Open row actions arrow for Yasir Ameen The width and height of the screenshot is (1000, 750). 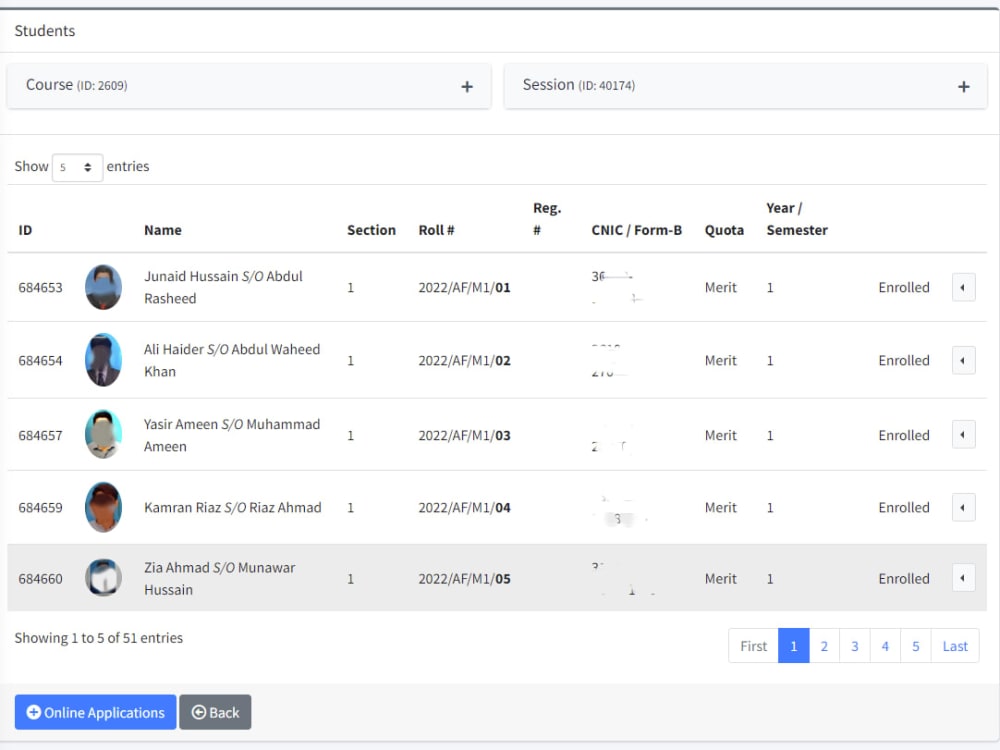pos(963,435)
